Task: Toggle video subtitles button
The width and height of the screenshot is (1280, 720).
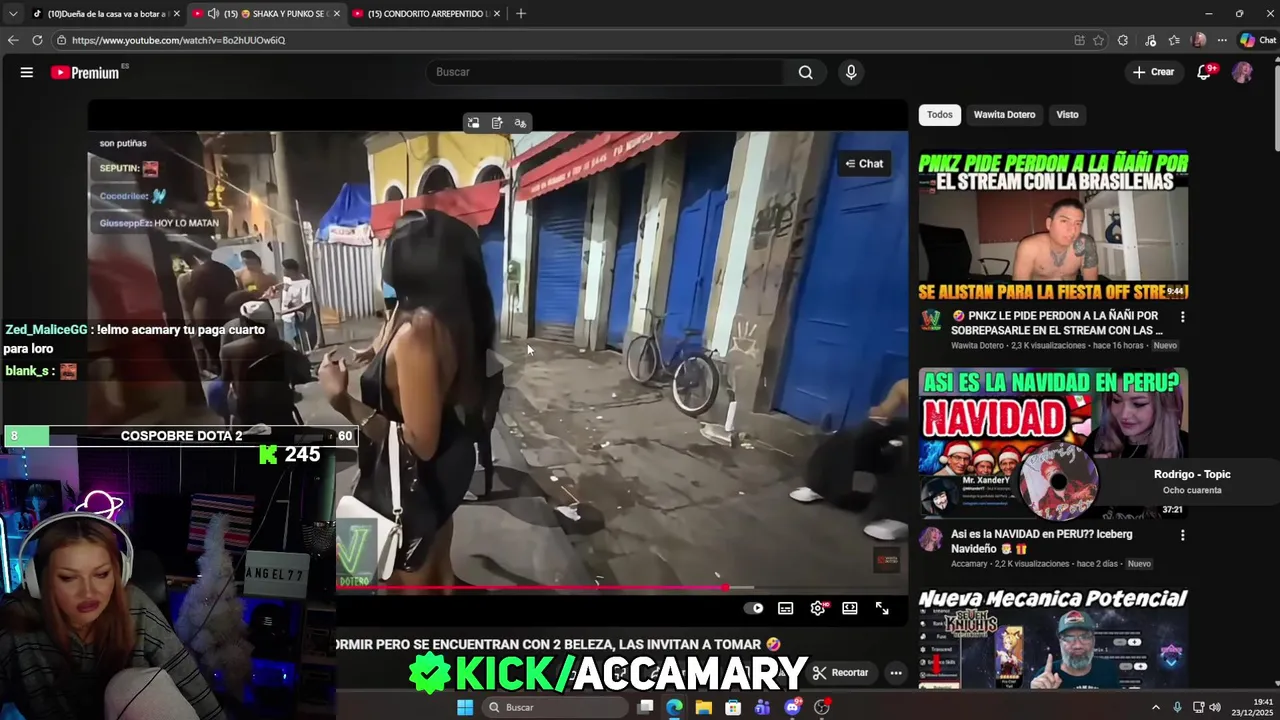Action: pos(786,608)
